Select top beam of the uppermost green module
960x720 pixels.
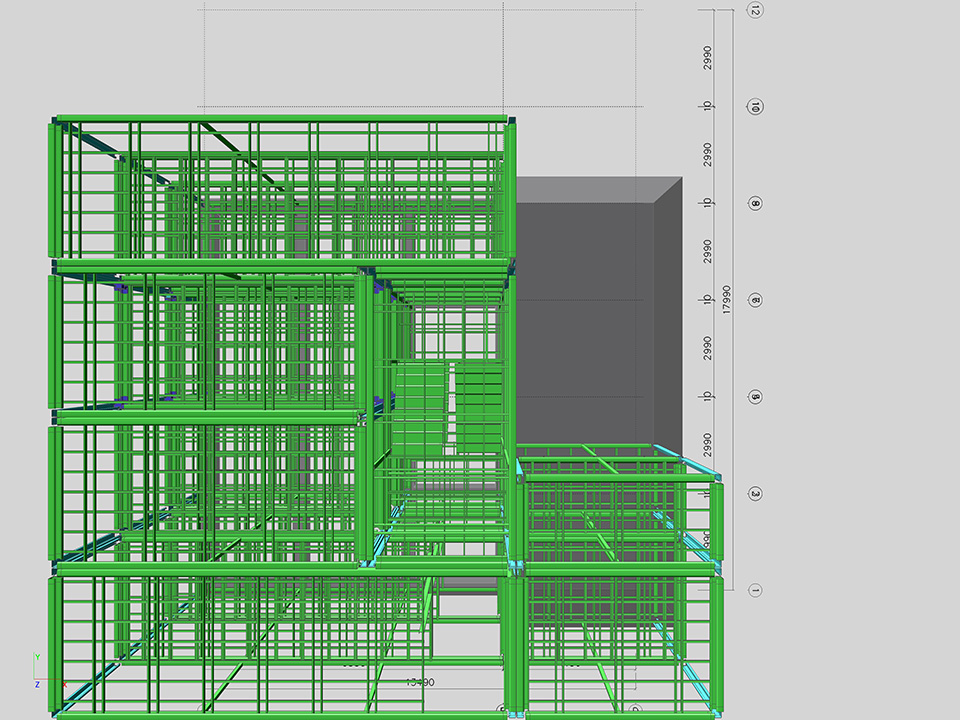(x=280, y=119)
